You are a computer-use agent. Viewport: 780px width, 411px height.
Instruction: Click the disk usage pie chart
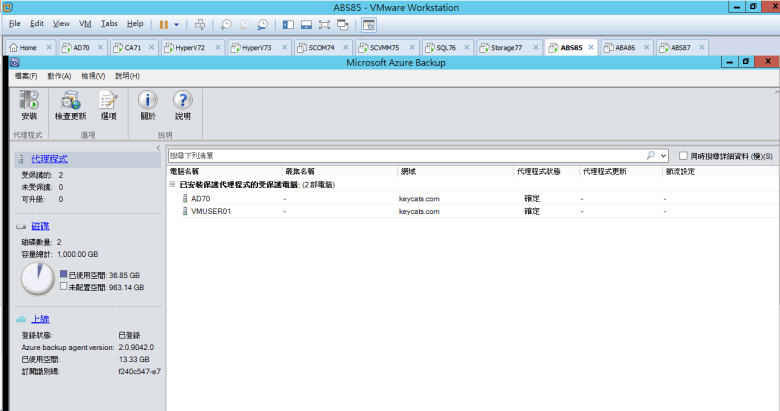click(x=38, y=279)
